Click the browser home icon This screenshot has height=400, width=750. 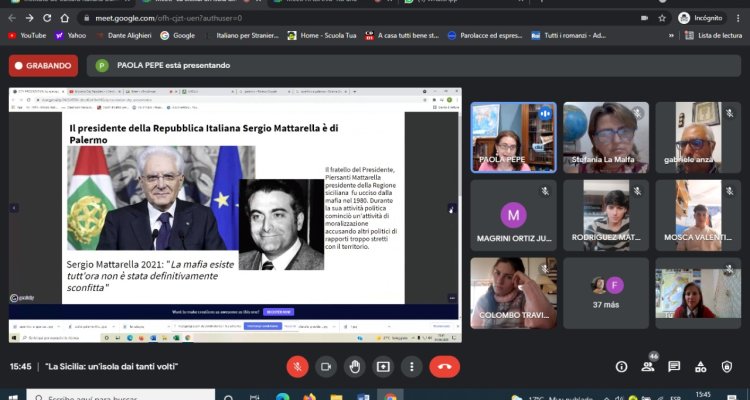point(65,18)
